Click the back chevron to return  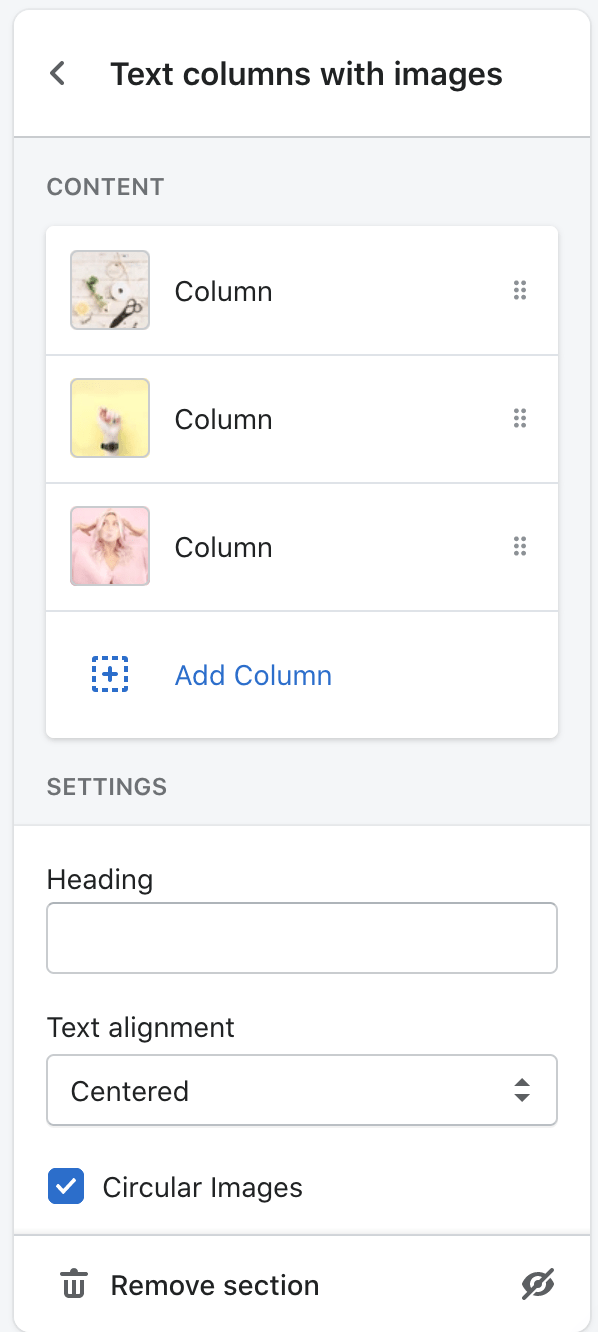pyautogui.click(x=57, y=73)
